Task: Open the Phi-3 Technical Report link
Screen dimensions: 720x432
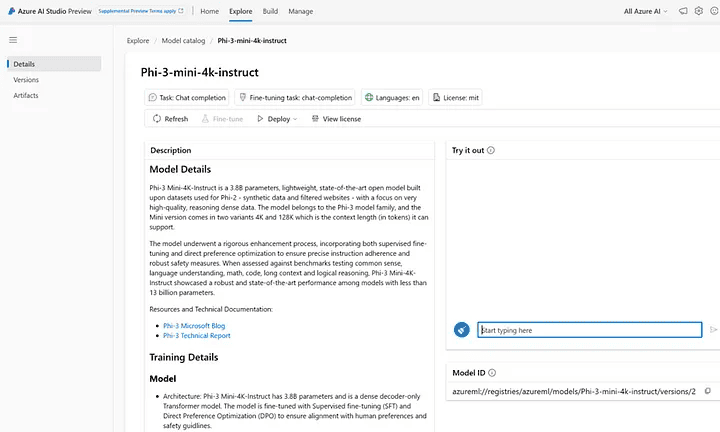Action: [197, 336]
